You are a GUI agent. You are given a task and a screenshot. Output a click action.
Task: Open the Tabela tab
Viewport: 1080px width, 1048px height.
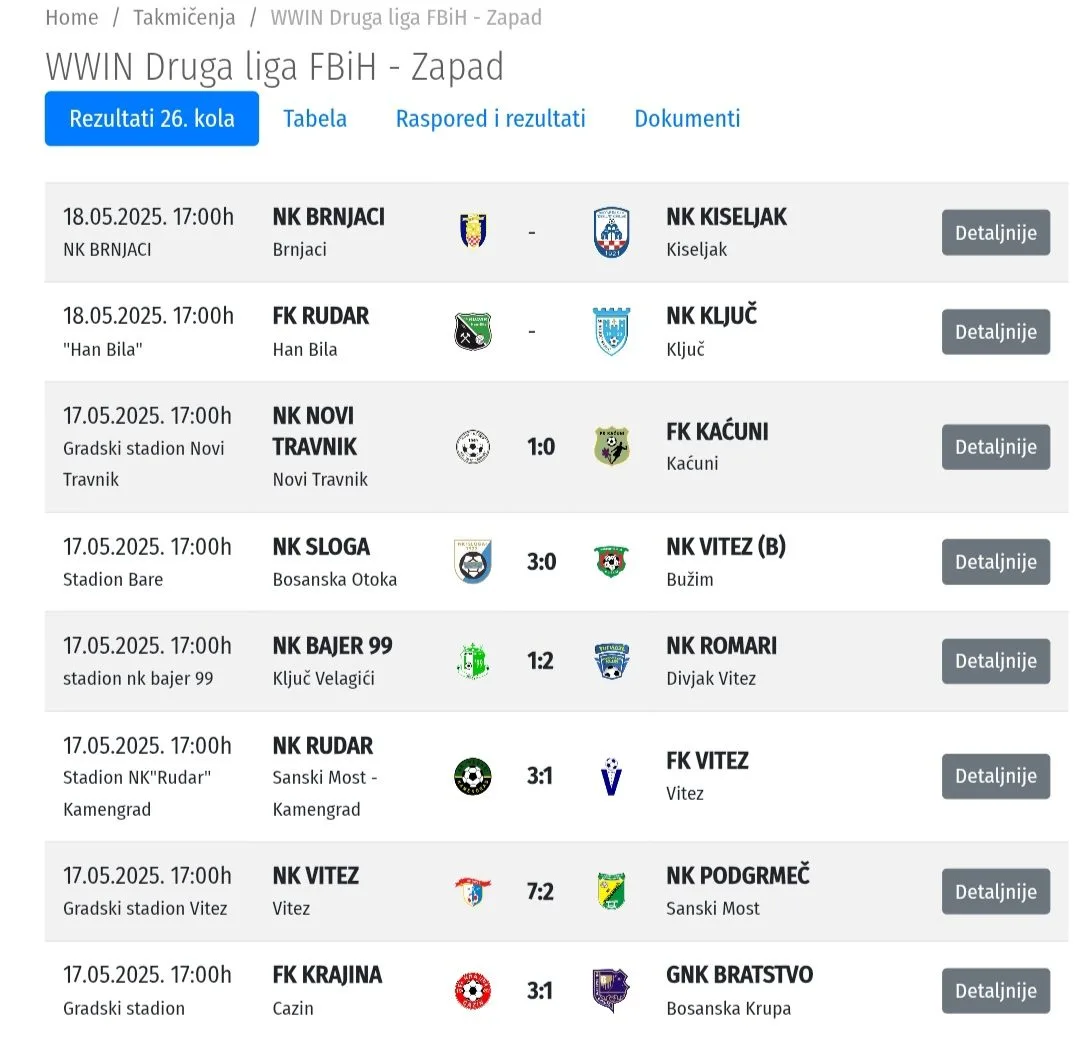(315, 118)
